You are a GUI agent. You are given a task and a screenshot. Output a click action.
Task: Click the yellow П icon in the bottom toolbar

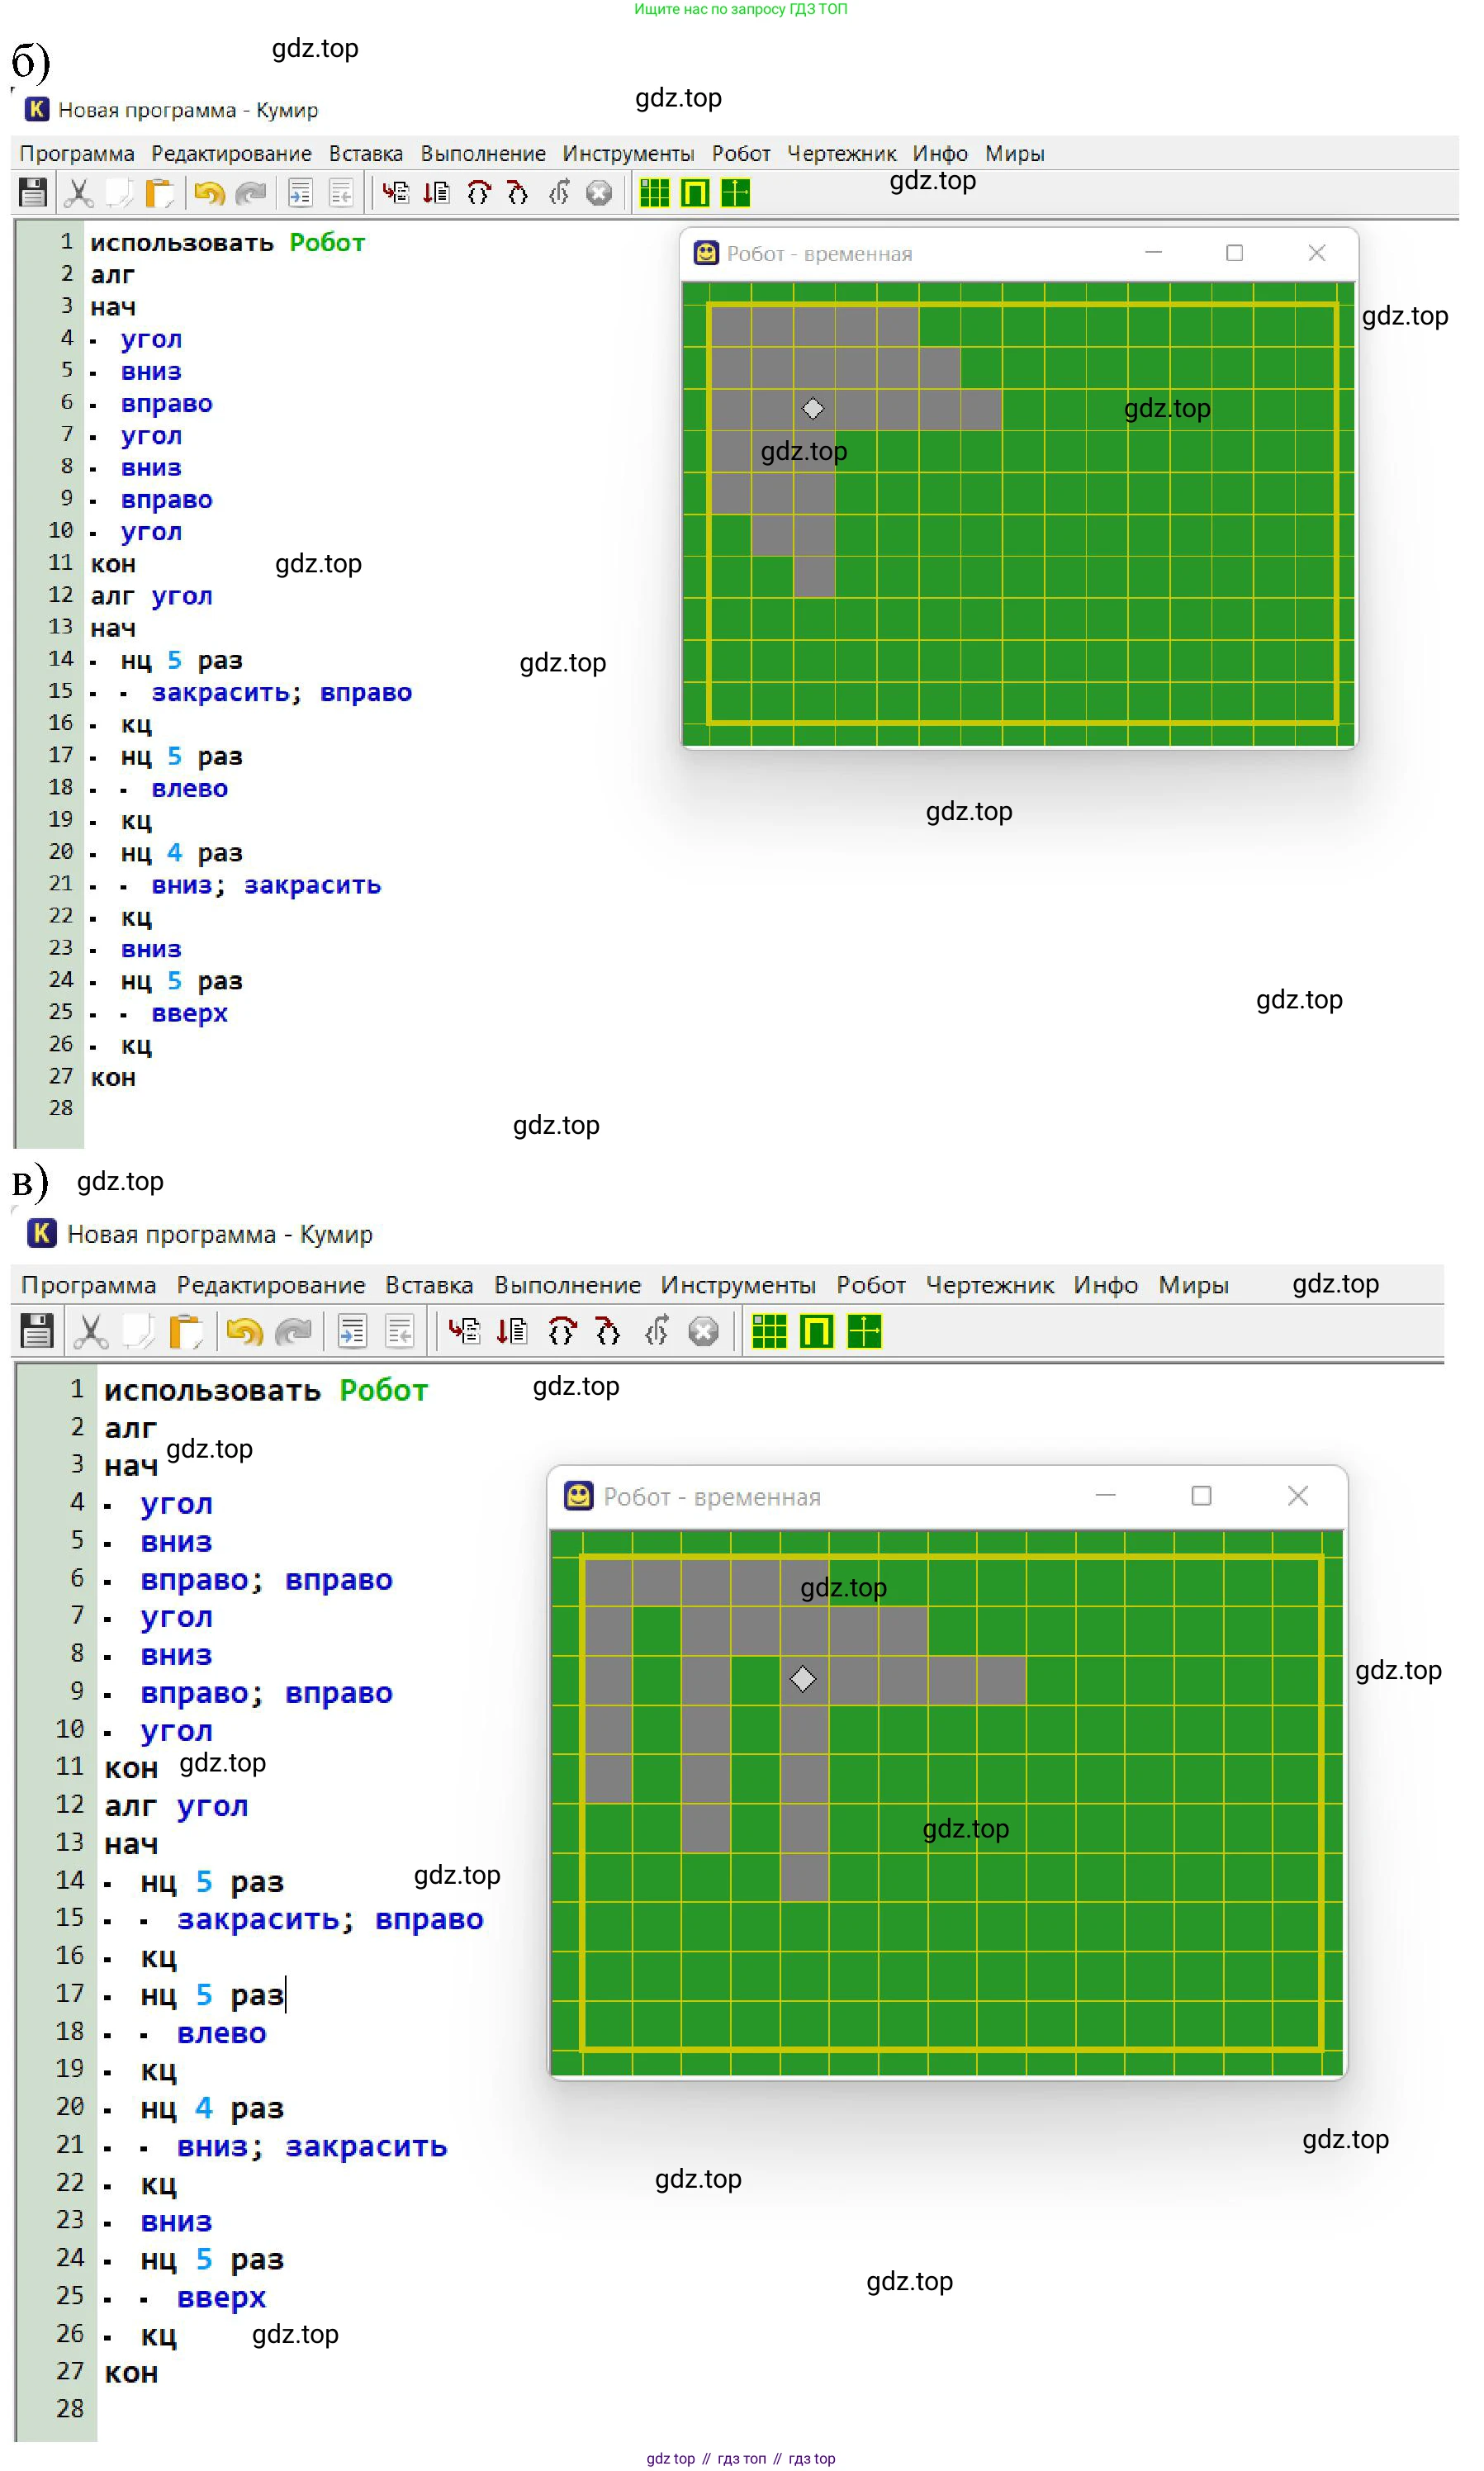(816, 1331)
